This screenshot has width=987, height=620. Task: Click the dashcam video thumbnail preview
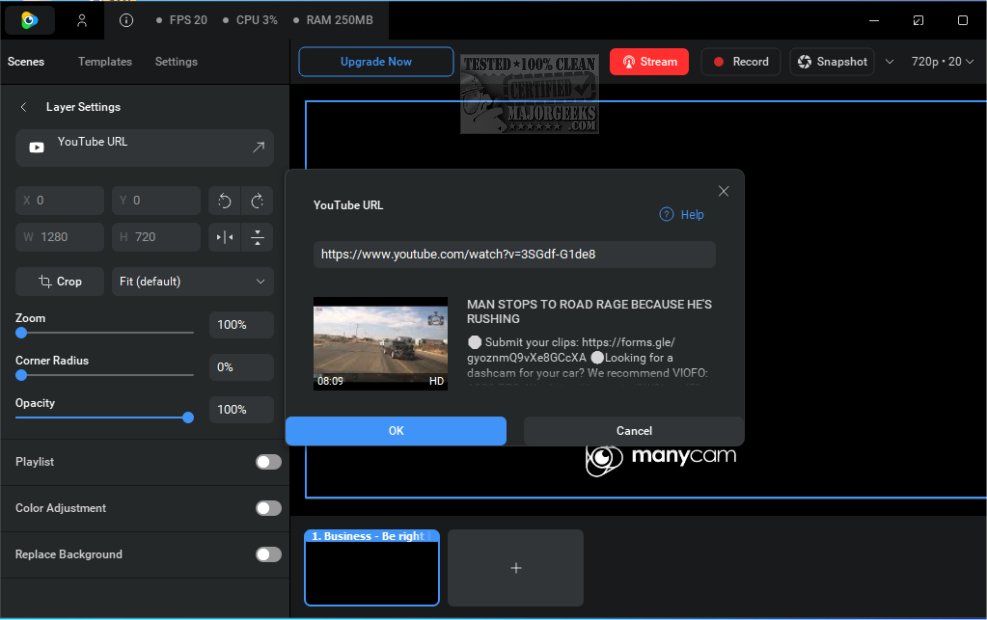click(x=380, y=344)
